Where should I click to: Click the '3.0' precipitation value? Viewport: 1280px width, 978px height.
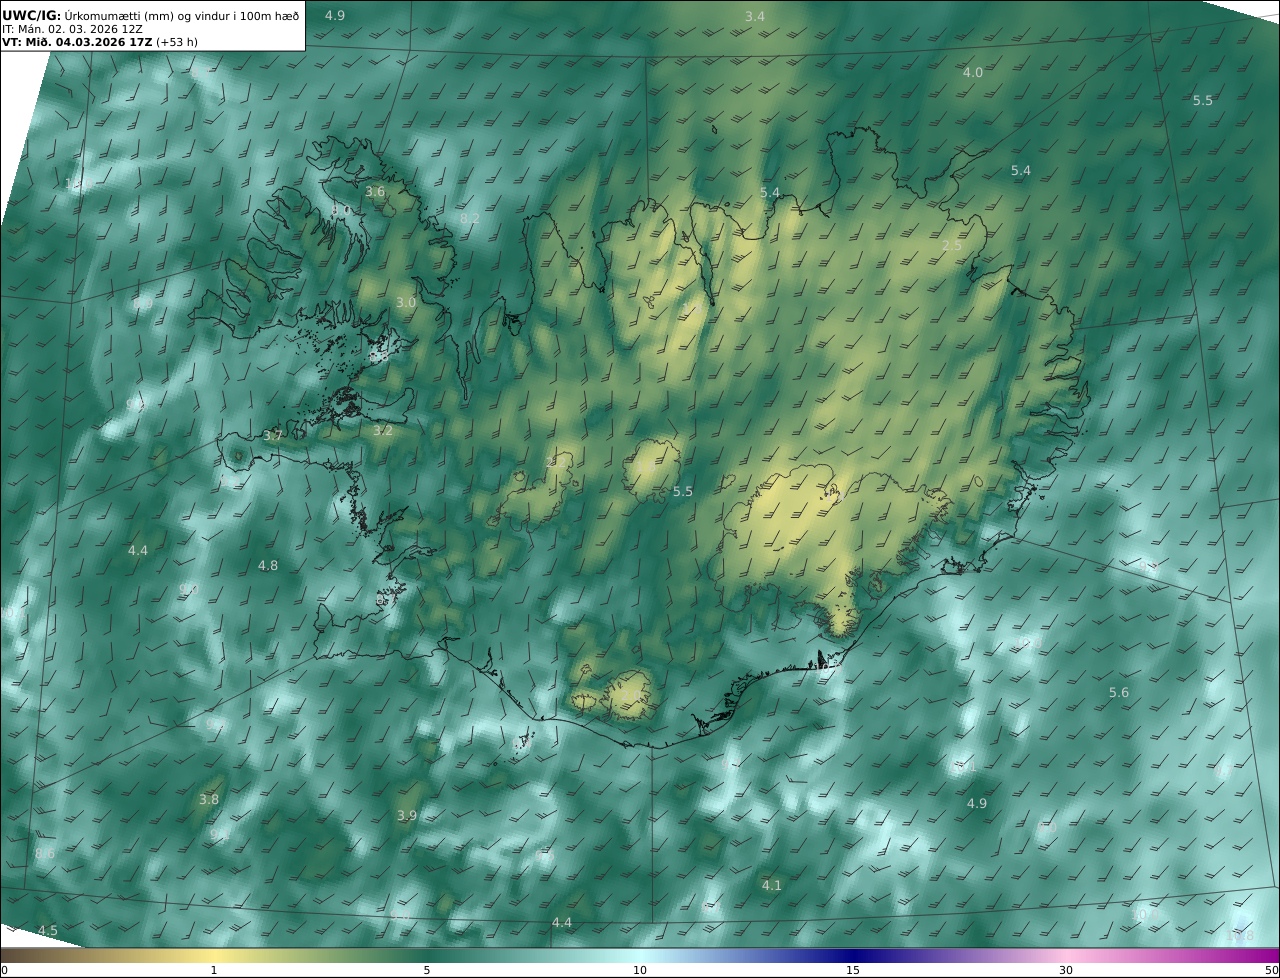pyautogui.click(x=405, y=302)
